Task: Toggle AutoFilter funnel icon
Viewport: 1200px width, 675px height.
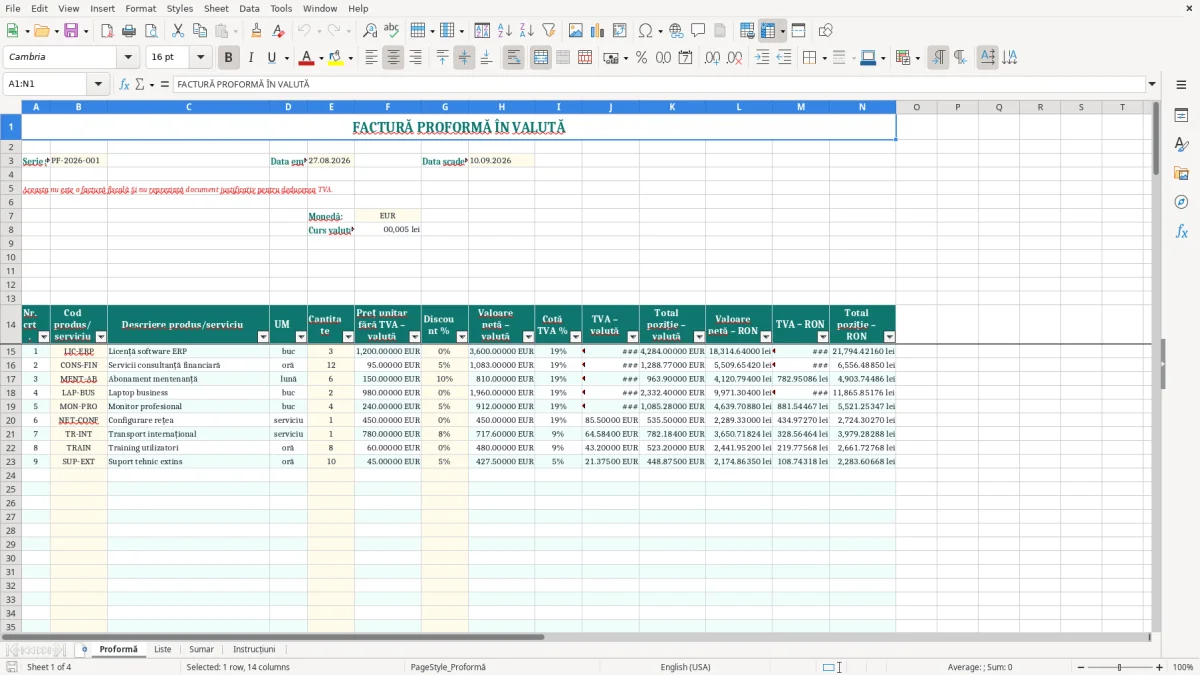Action: click(548, 31)
